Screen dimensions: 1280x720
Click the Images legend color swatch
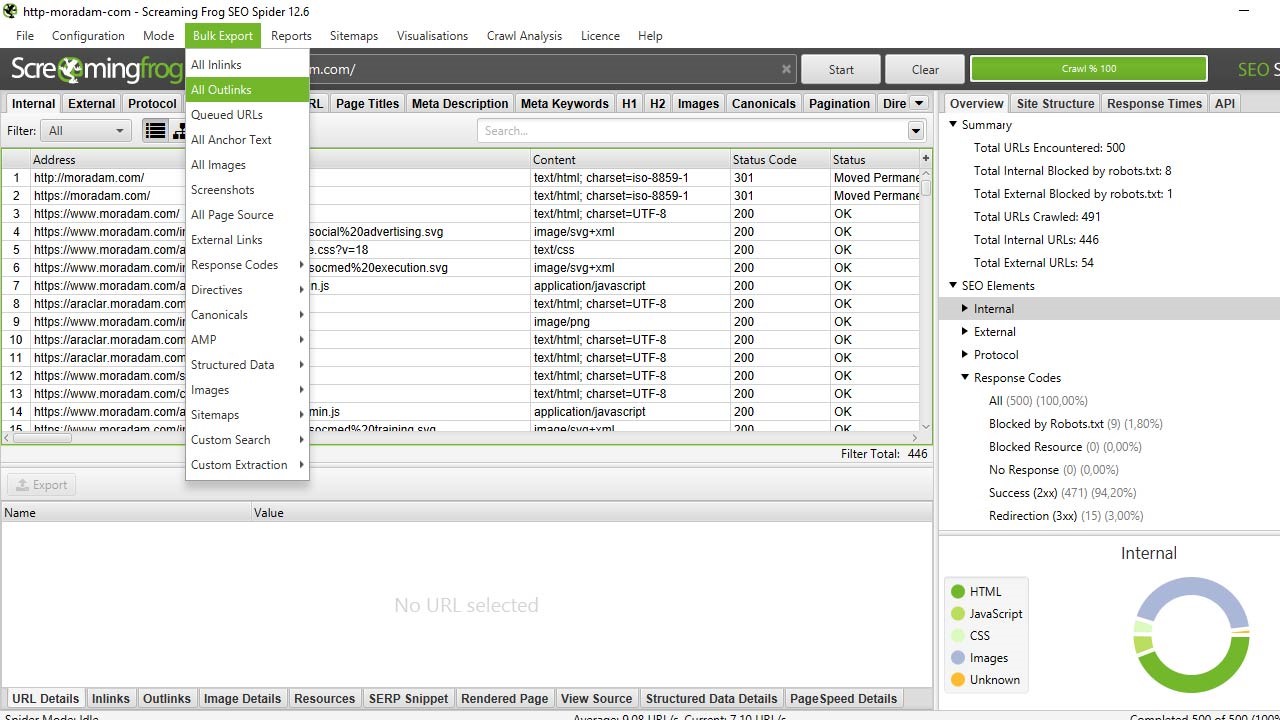[958, 658]
